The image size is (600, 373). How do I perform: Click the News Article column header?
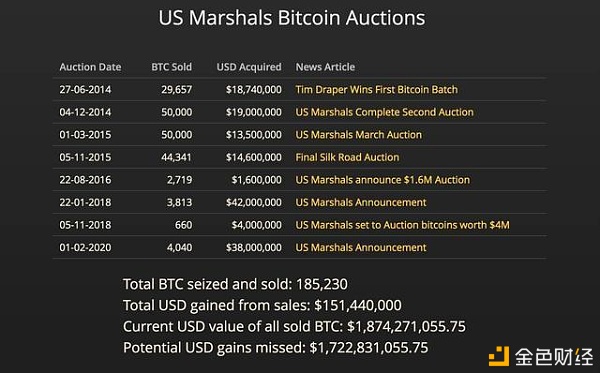point(325,67)
